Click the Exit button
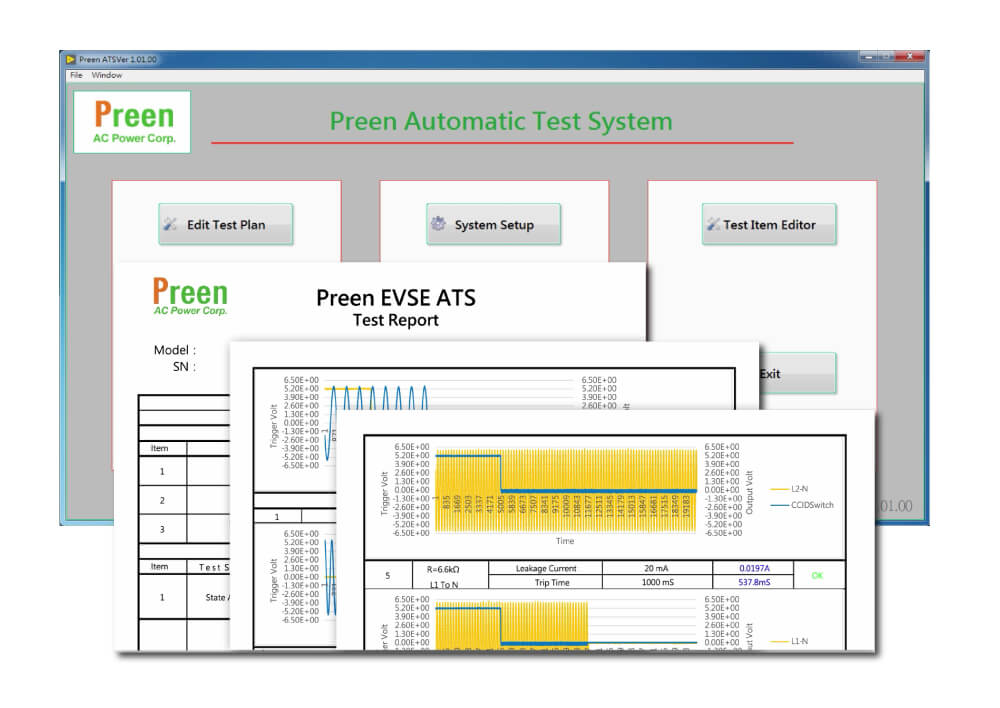 tap(790, 374)
